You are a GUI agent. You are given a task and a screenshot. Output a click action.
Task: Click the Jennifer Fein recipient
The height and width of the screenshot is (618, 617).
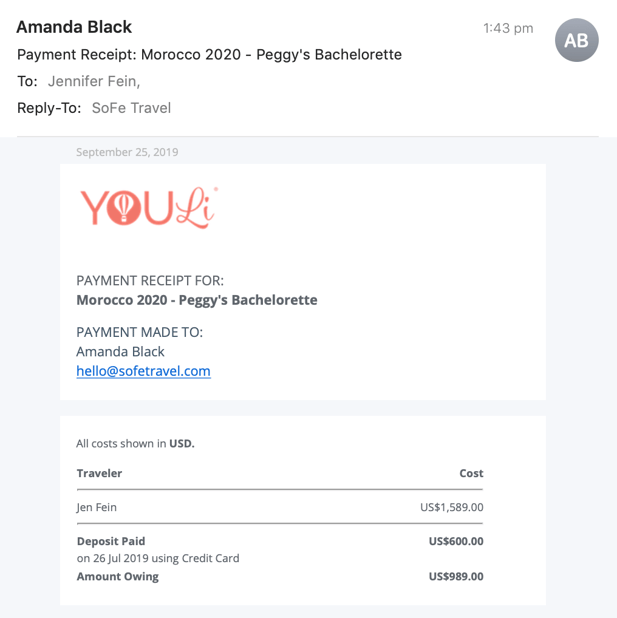[94, 81]
